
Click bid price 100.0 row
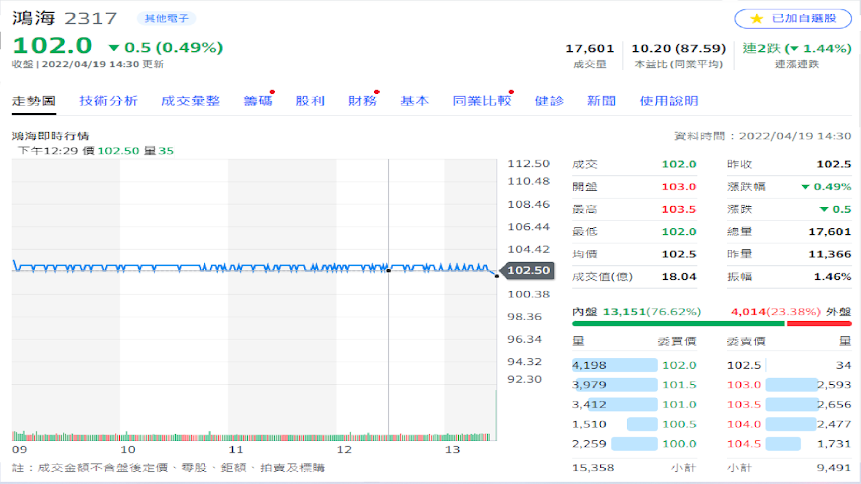(634, 444)
